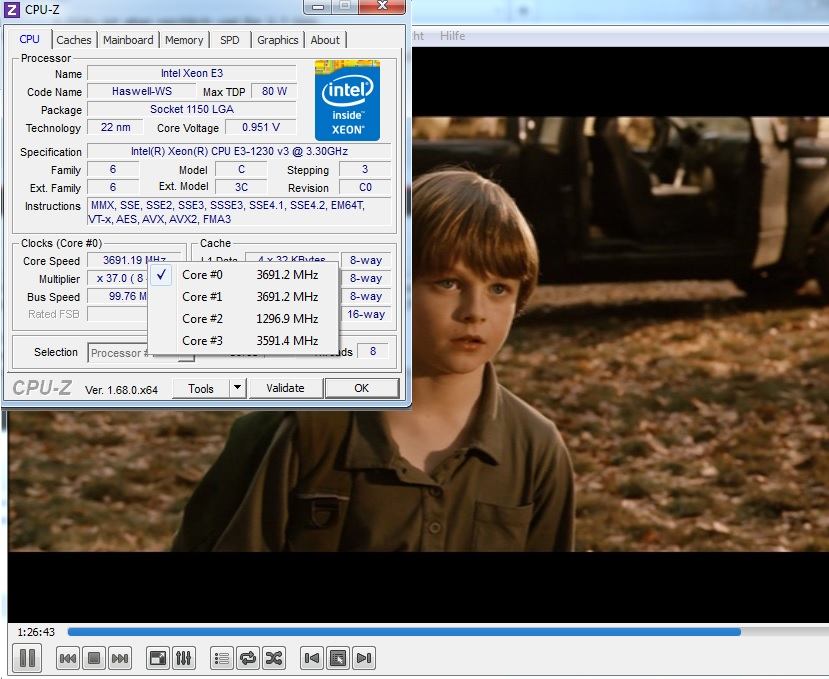
Task: Click the E3-1230 v3 specification field
Action: [239, 151]
